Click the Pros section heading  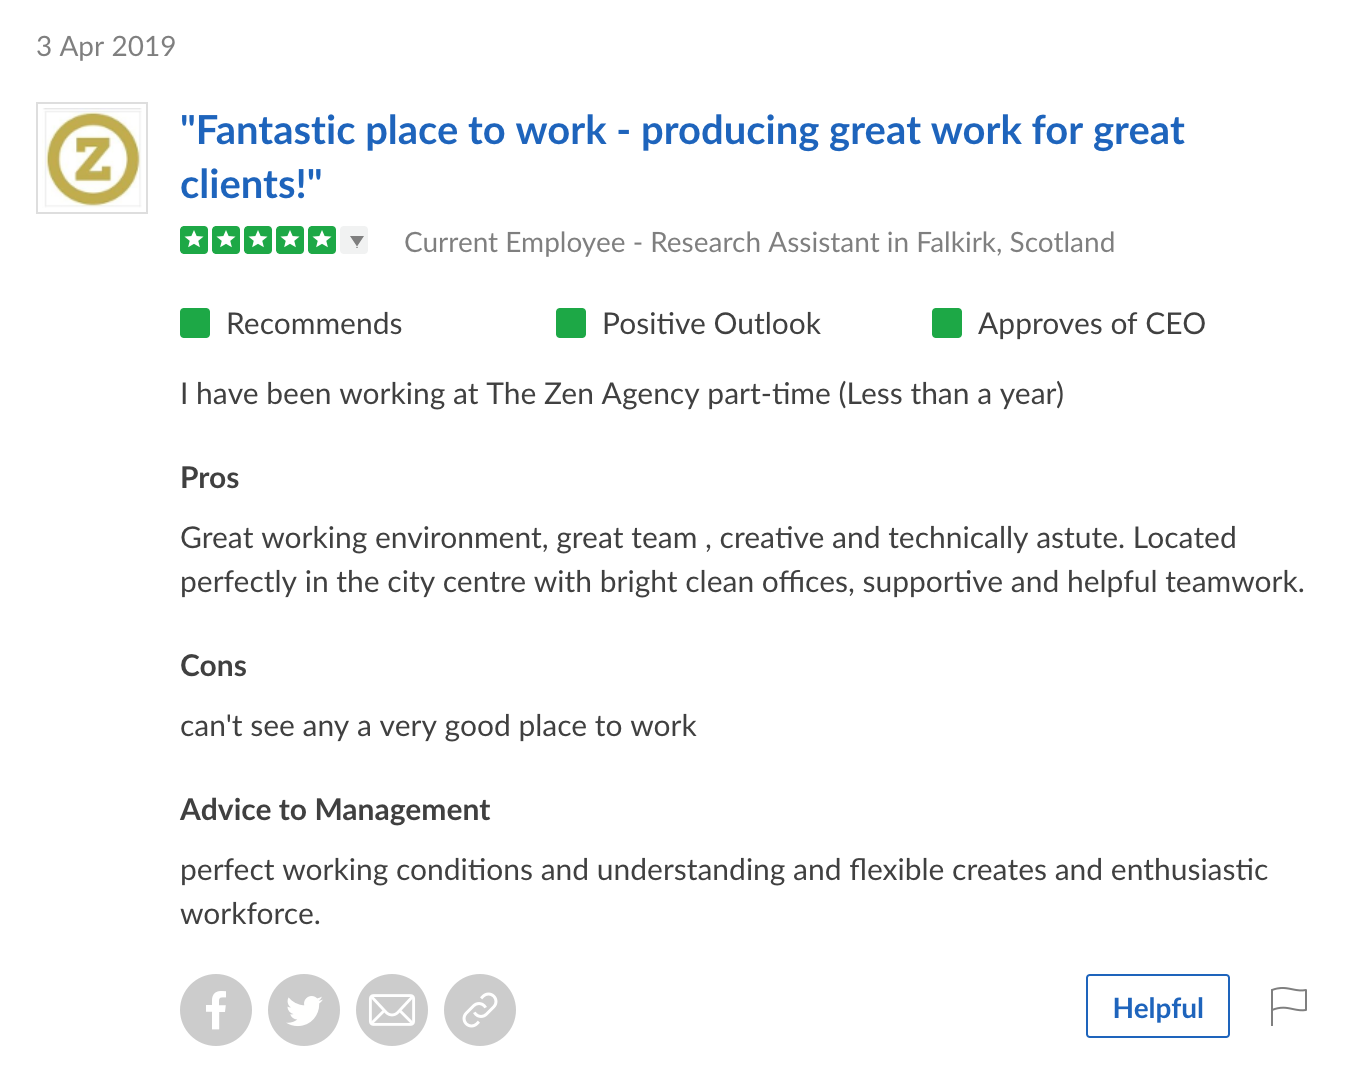[x=210, y=478]
